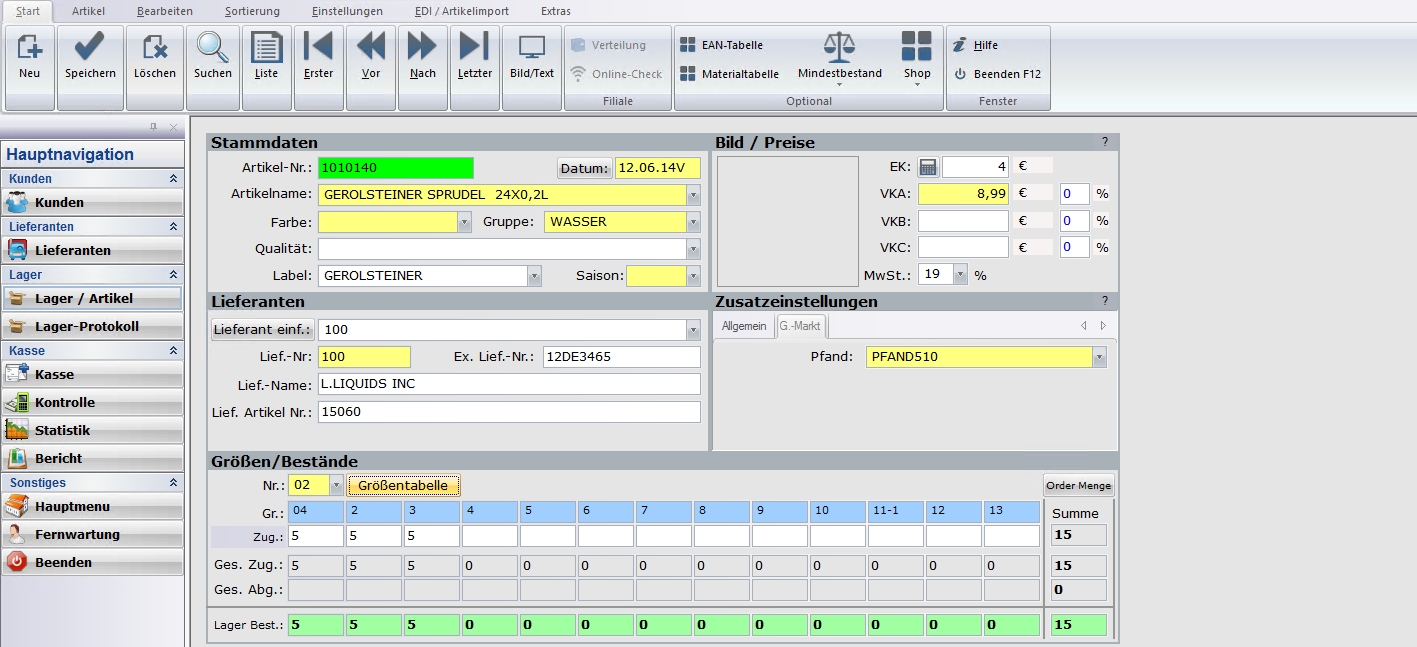Screen dimensions: 1417x647
Task: Click Beenden F12 power icon
Action: (997, 74)
